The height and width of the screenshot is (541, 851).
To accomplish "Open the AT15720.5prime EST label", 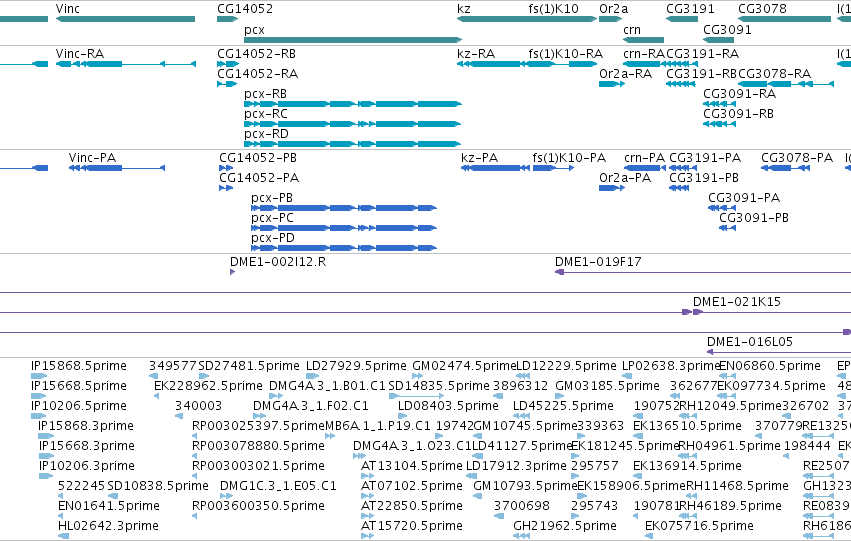I will [x=412, y=525].
